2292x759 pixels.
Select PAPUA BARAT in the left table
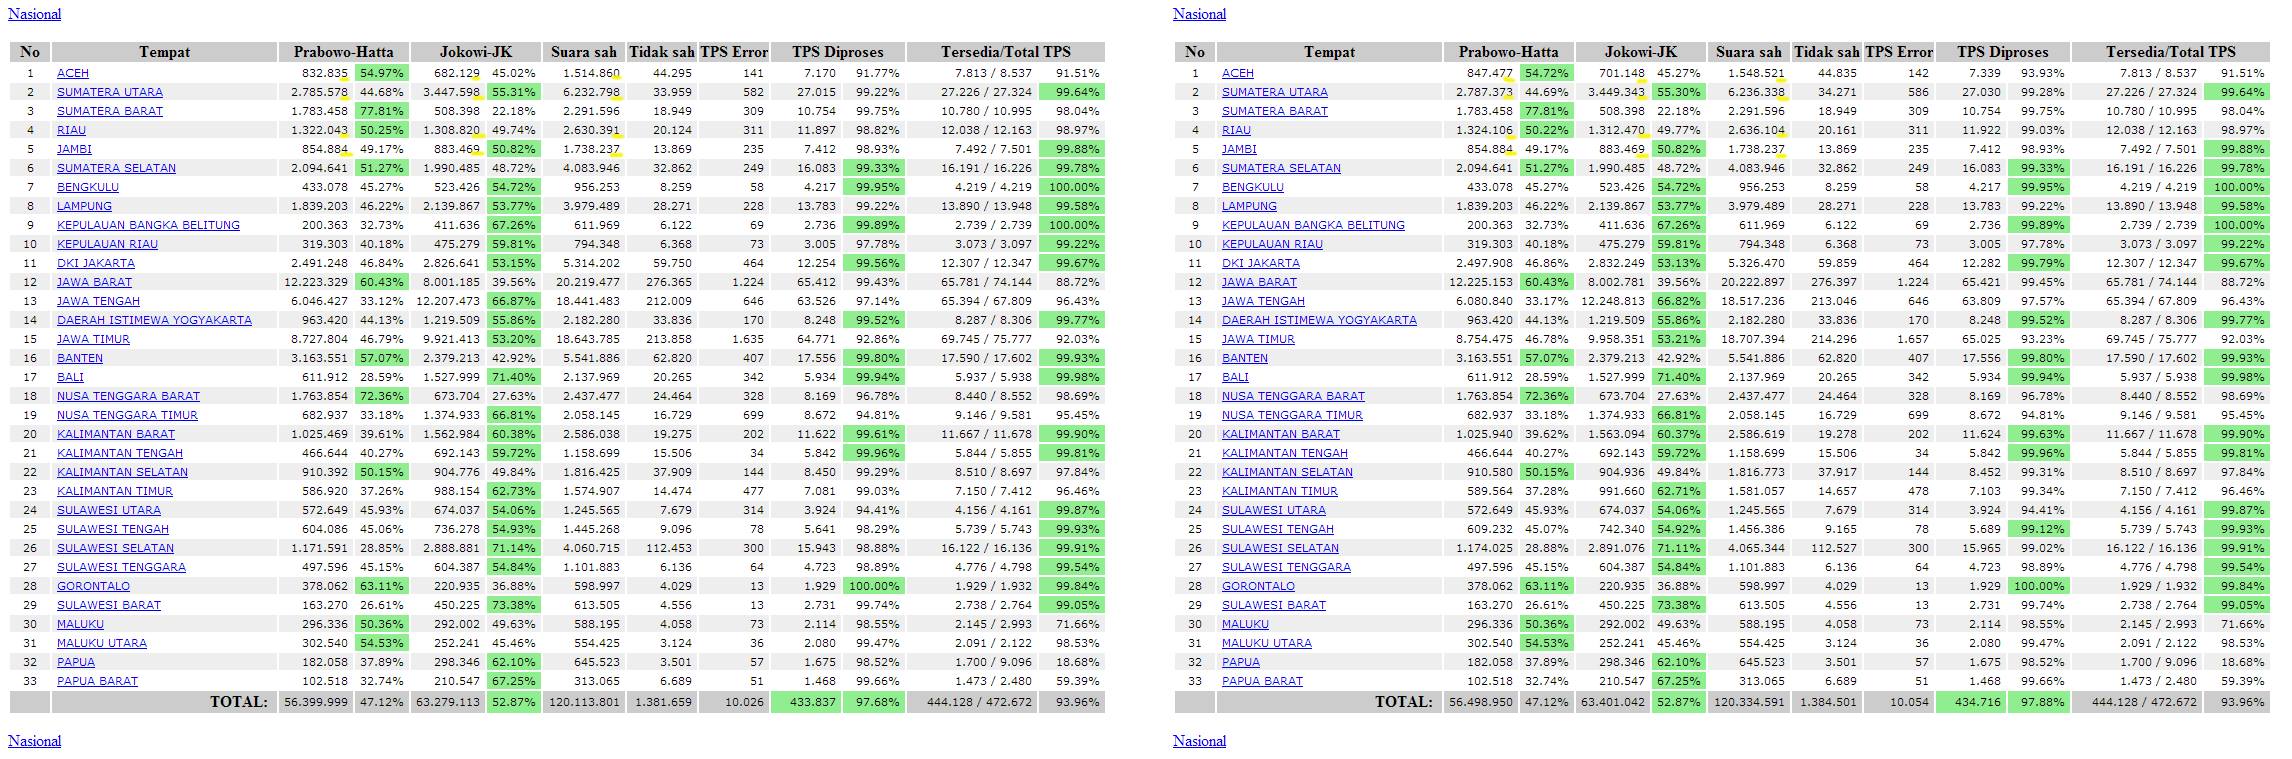click(97, 681)
